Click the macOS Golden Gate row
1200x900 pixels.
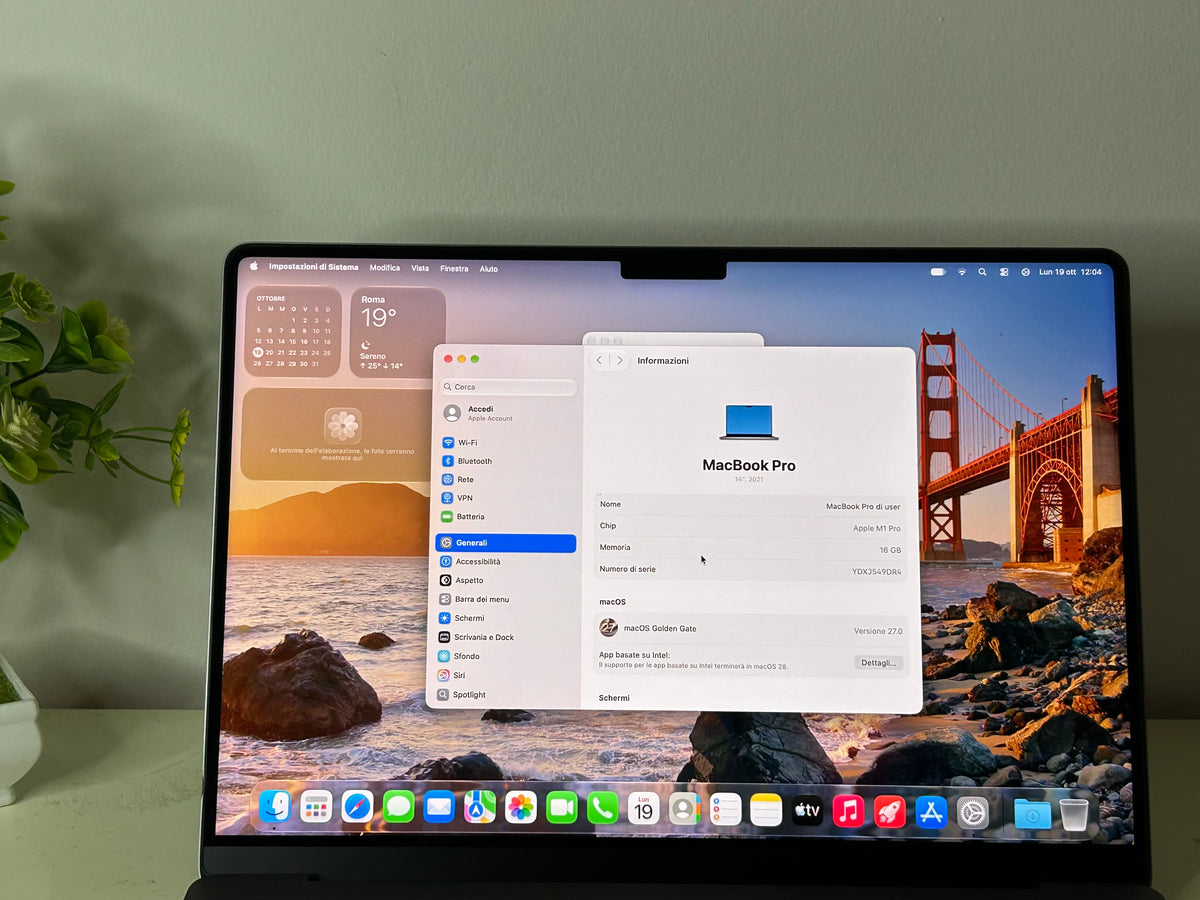point(751,629)
